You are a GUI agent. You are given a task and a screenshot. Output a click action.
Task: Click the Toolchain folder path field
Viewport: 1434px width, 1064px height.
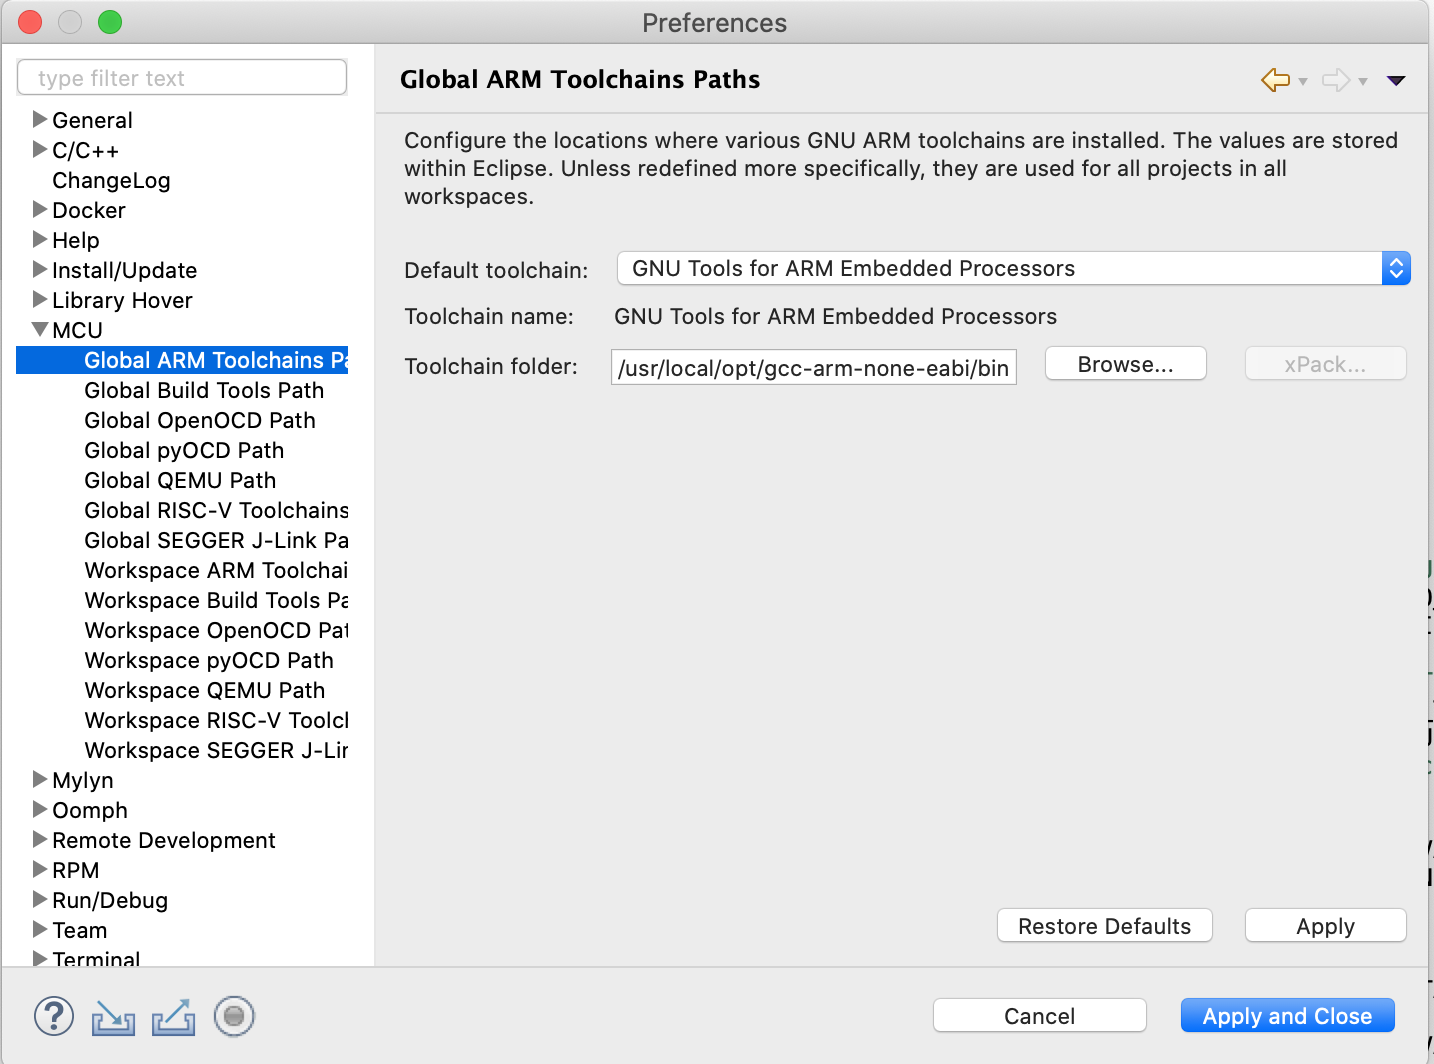(x=814, y=367)
